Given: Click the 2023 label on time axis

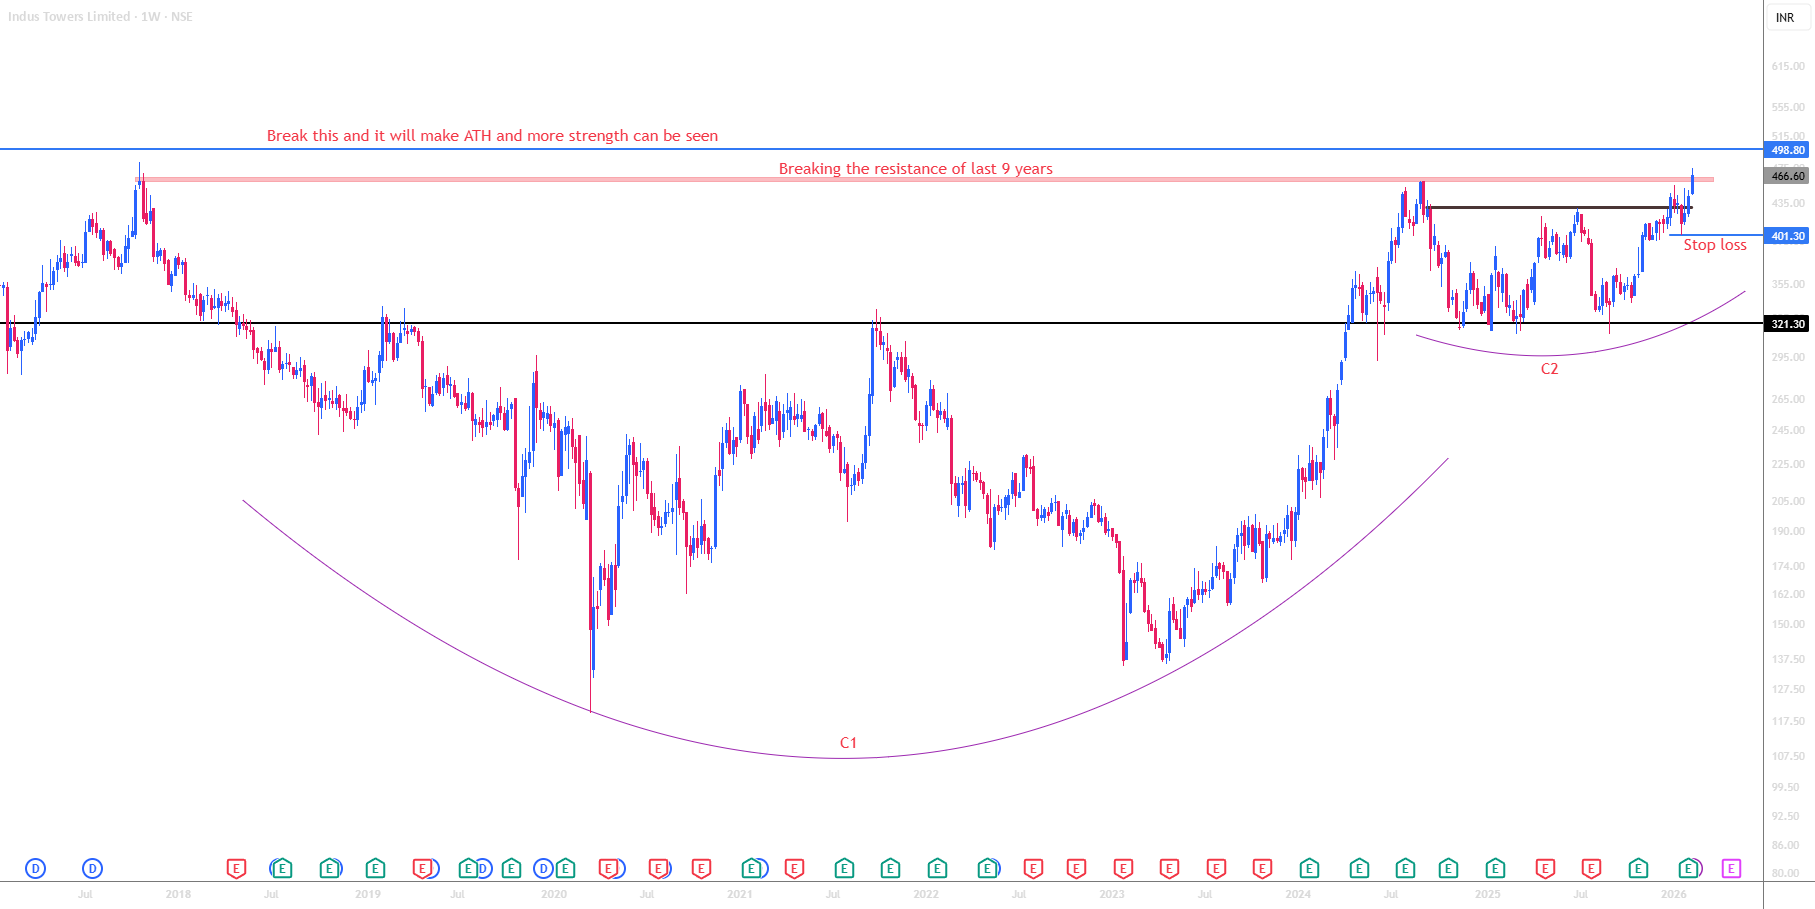Looking at the screenshot, I should [1112, 894].
